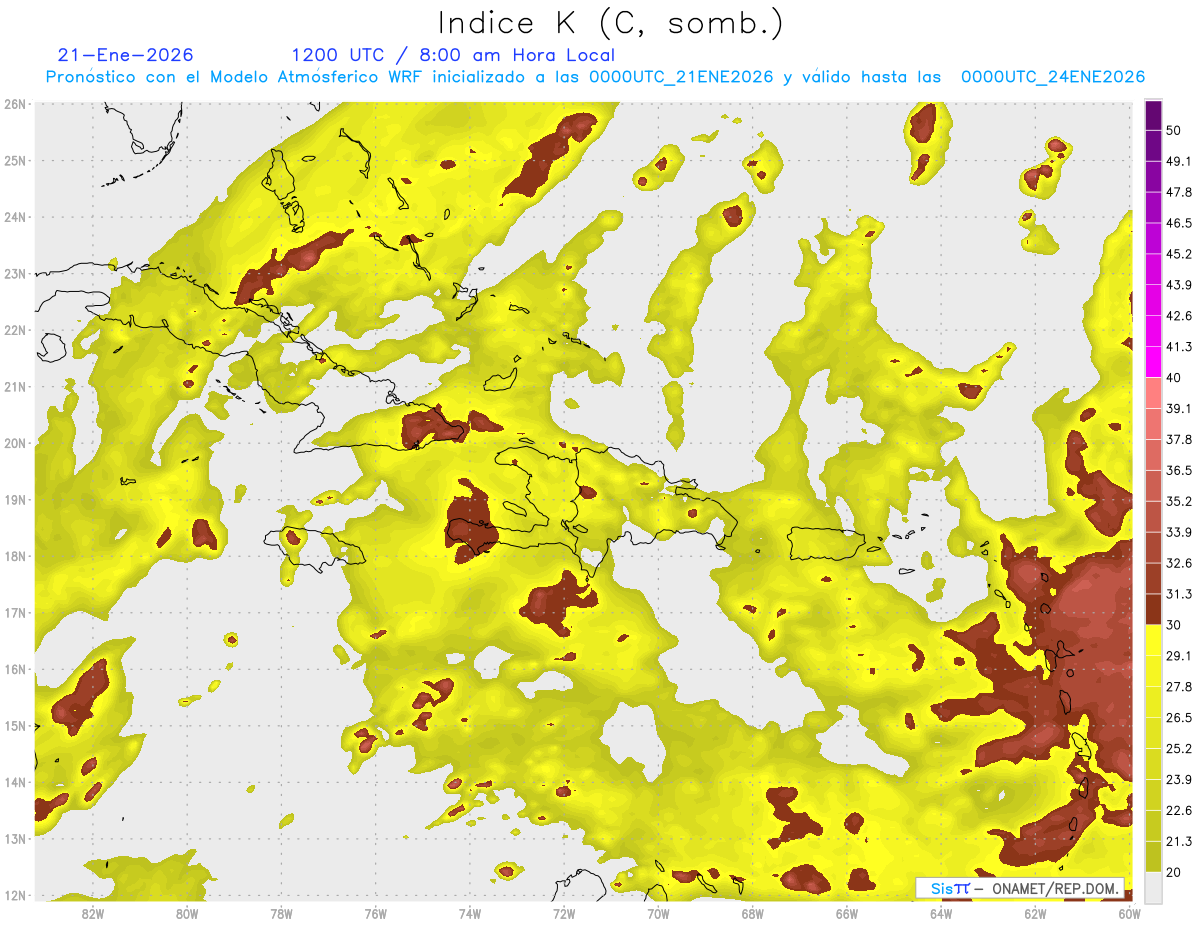Screen dimensions: 1200x927
Task: Click the 'SisTT - ONAMET/REP.DOM.' label
Action: coord(1019,887)
